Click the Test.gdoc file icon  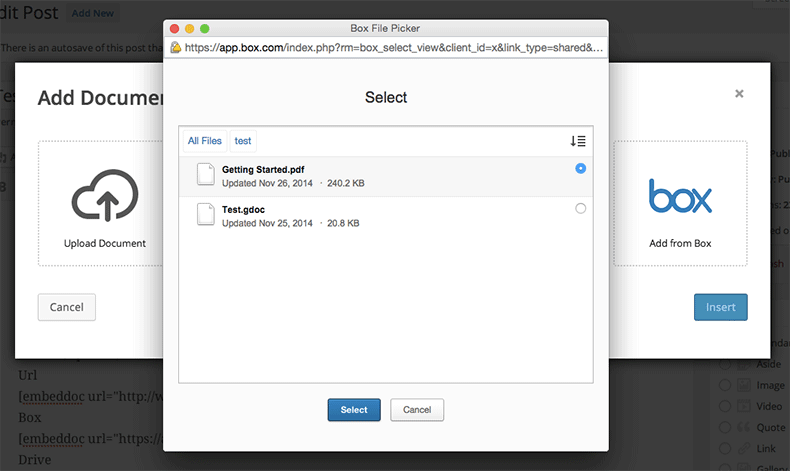pos(206,214)
